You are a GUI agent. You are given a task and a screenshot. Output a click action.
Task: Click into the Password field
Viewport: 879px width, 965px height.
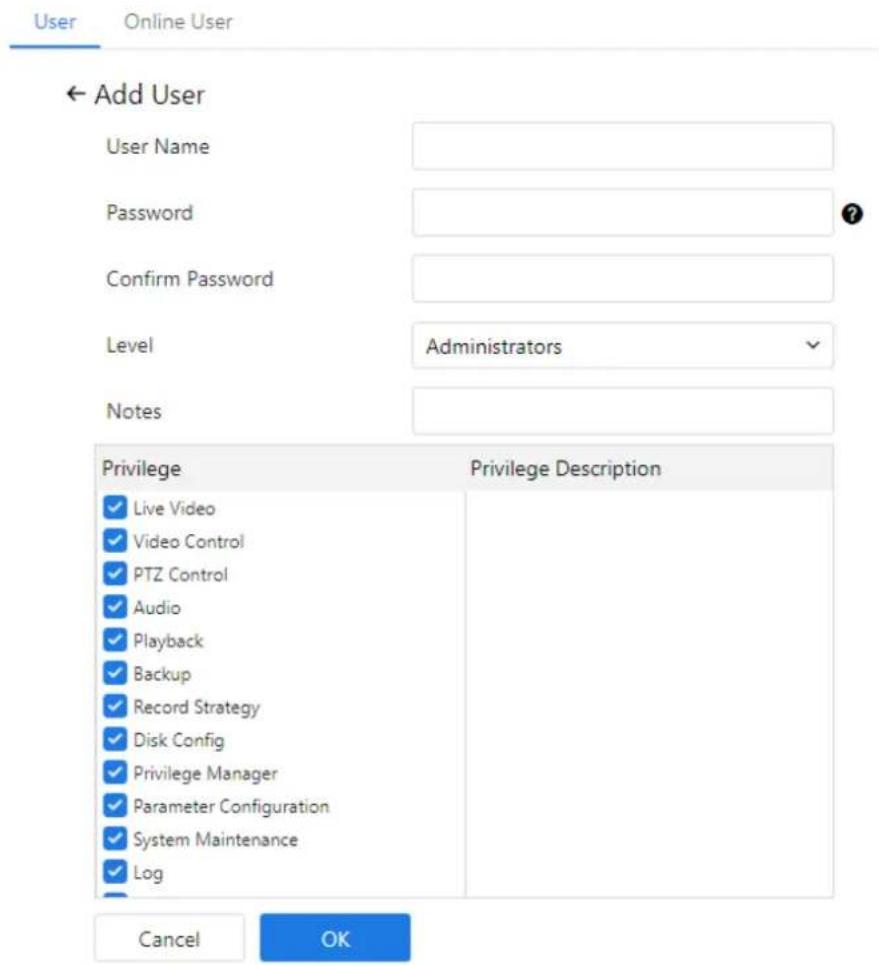(x=622, y=213)
